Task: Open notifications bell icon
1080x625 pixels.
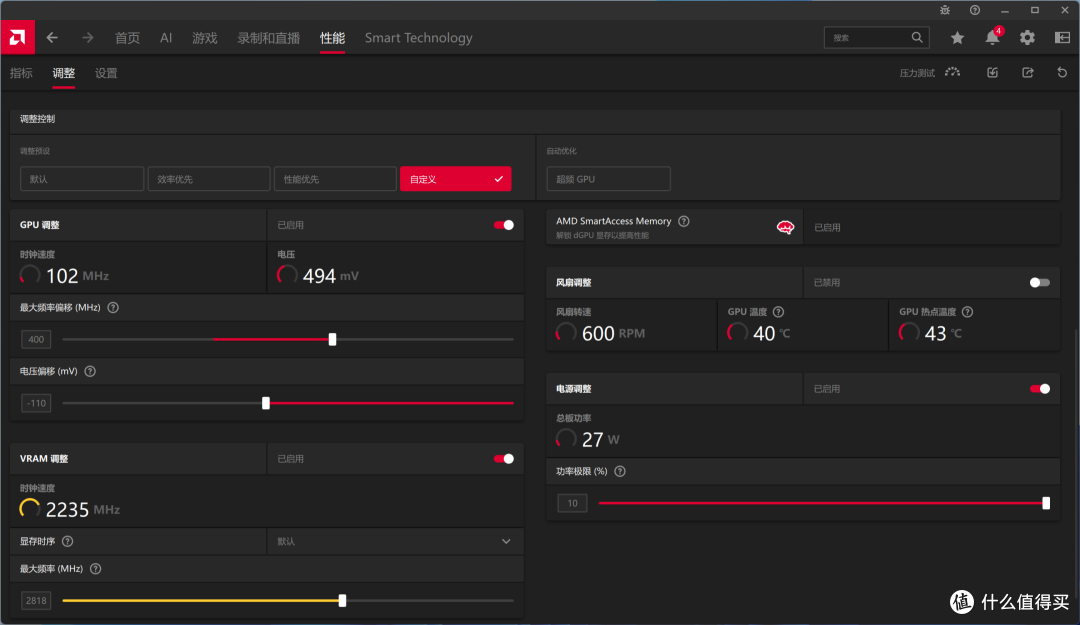Action: point(993,37)
